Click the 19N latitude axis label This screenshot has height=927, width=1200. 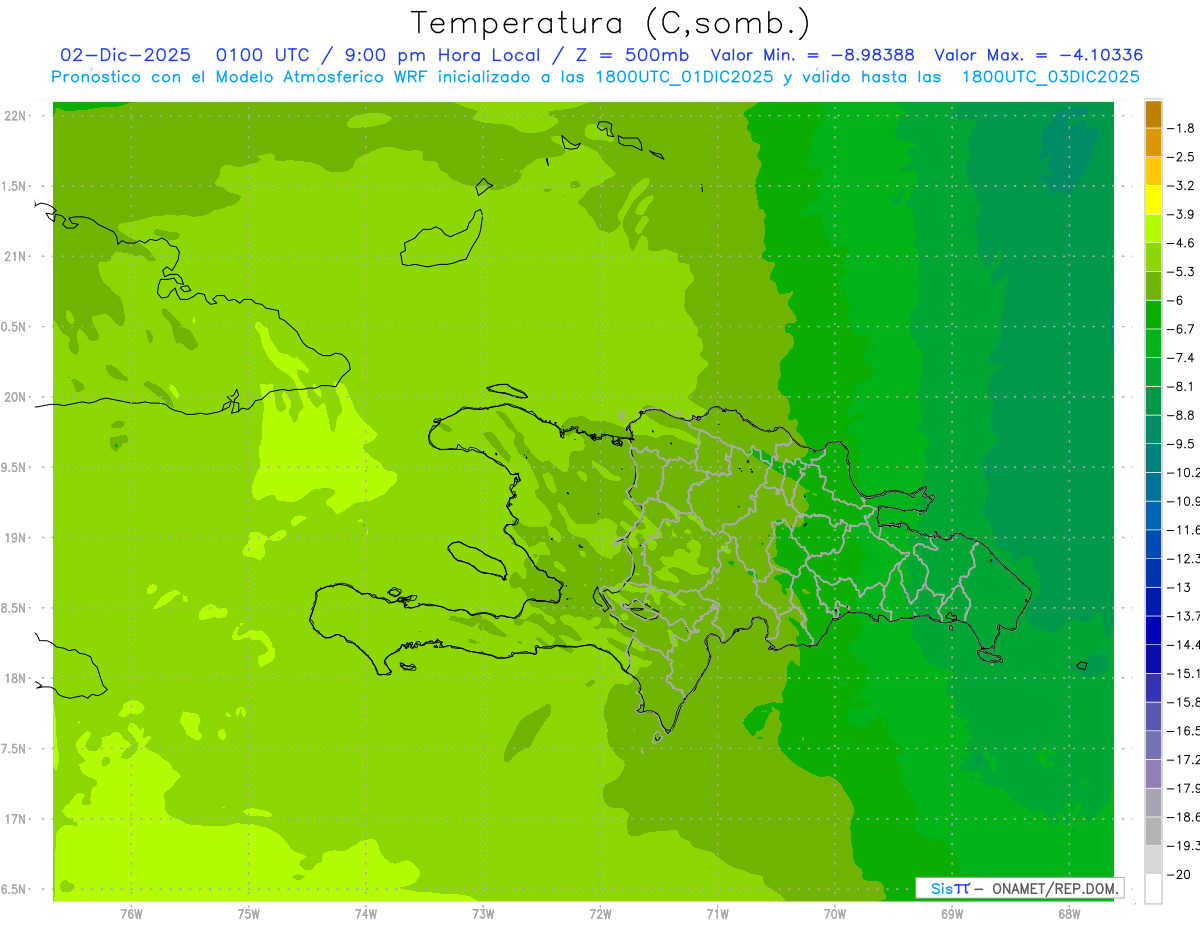pyautogui.click(x=17, y=538)
